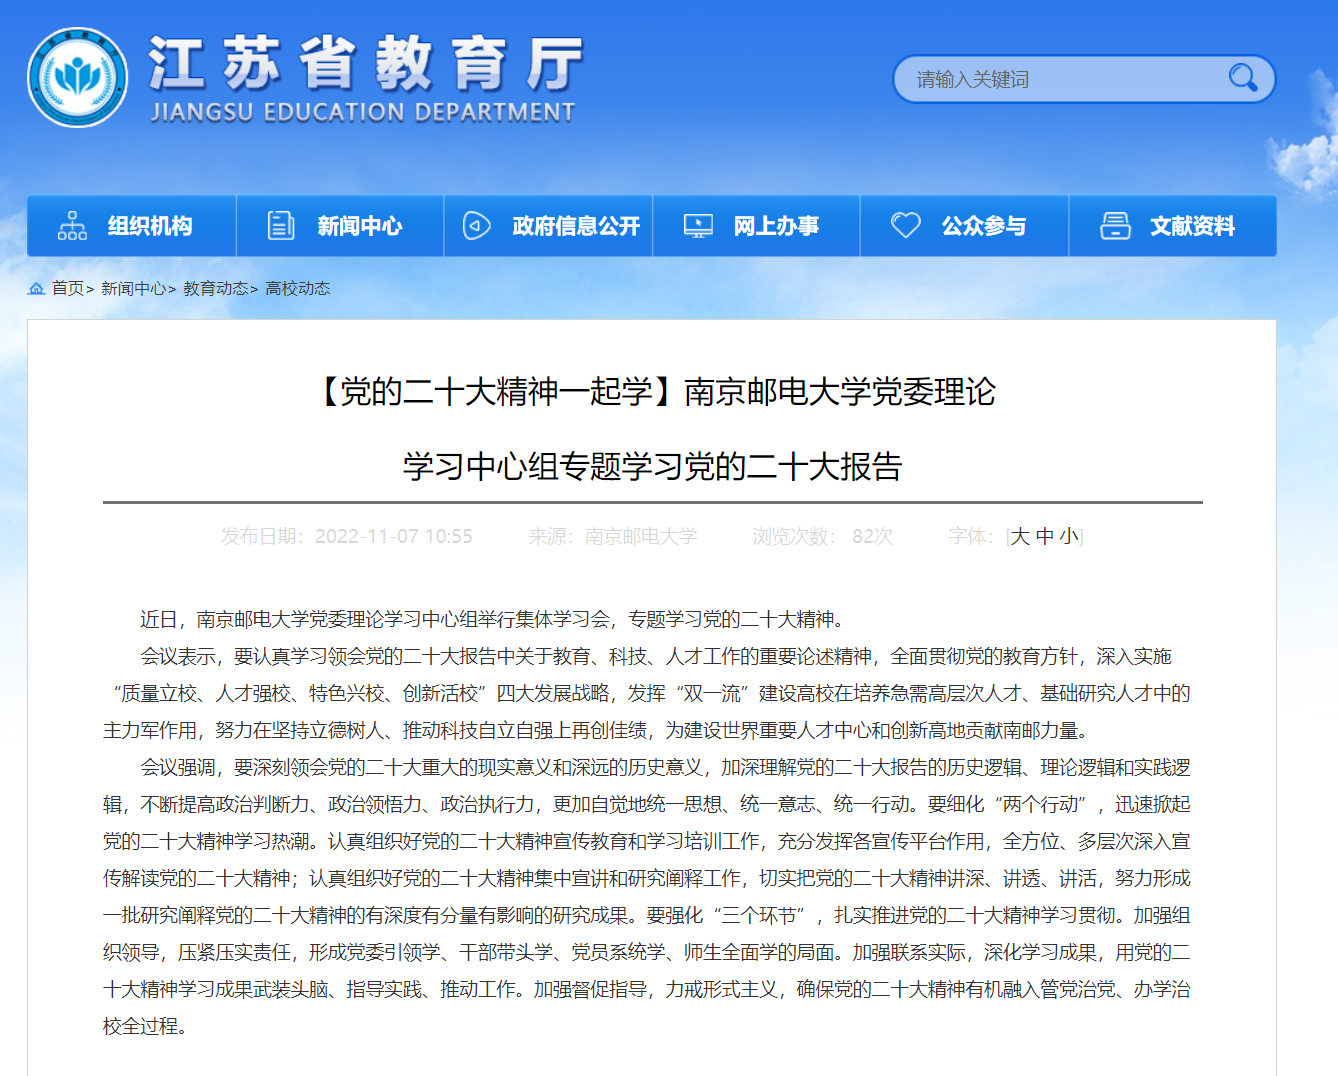The height and width of the screenshot is (1076, 1338).
Task: Click the Jiangsu Education Department logo emblem
Action: [78, 78]
